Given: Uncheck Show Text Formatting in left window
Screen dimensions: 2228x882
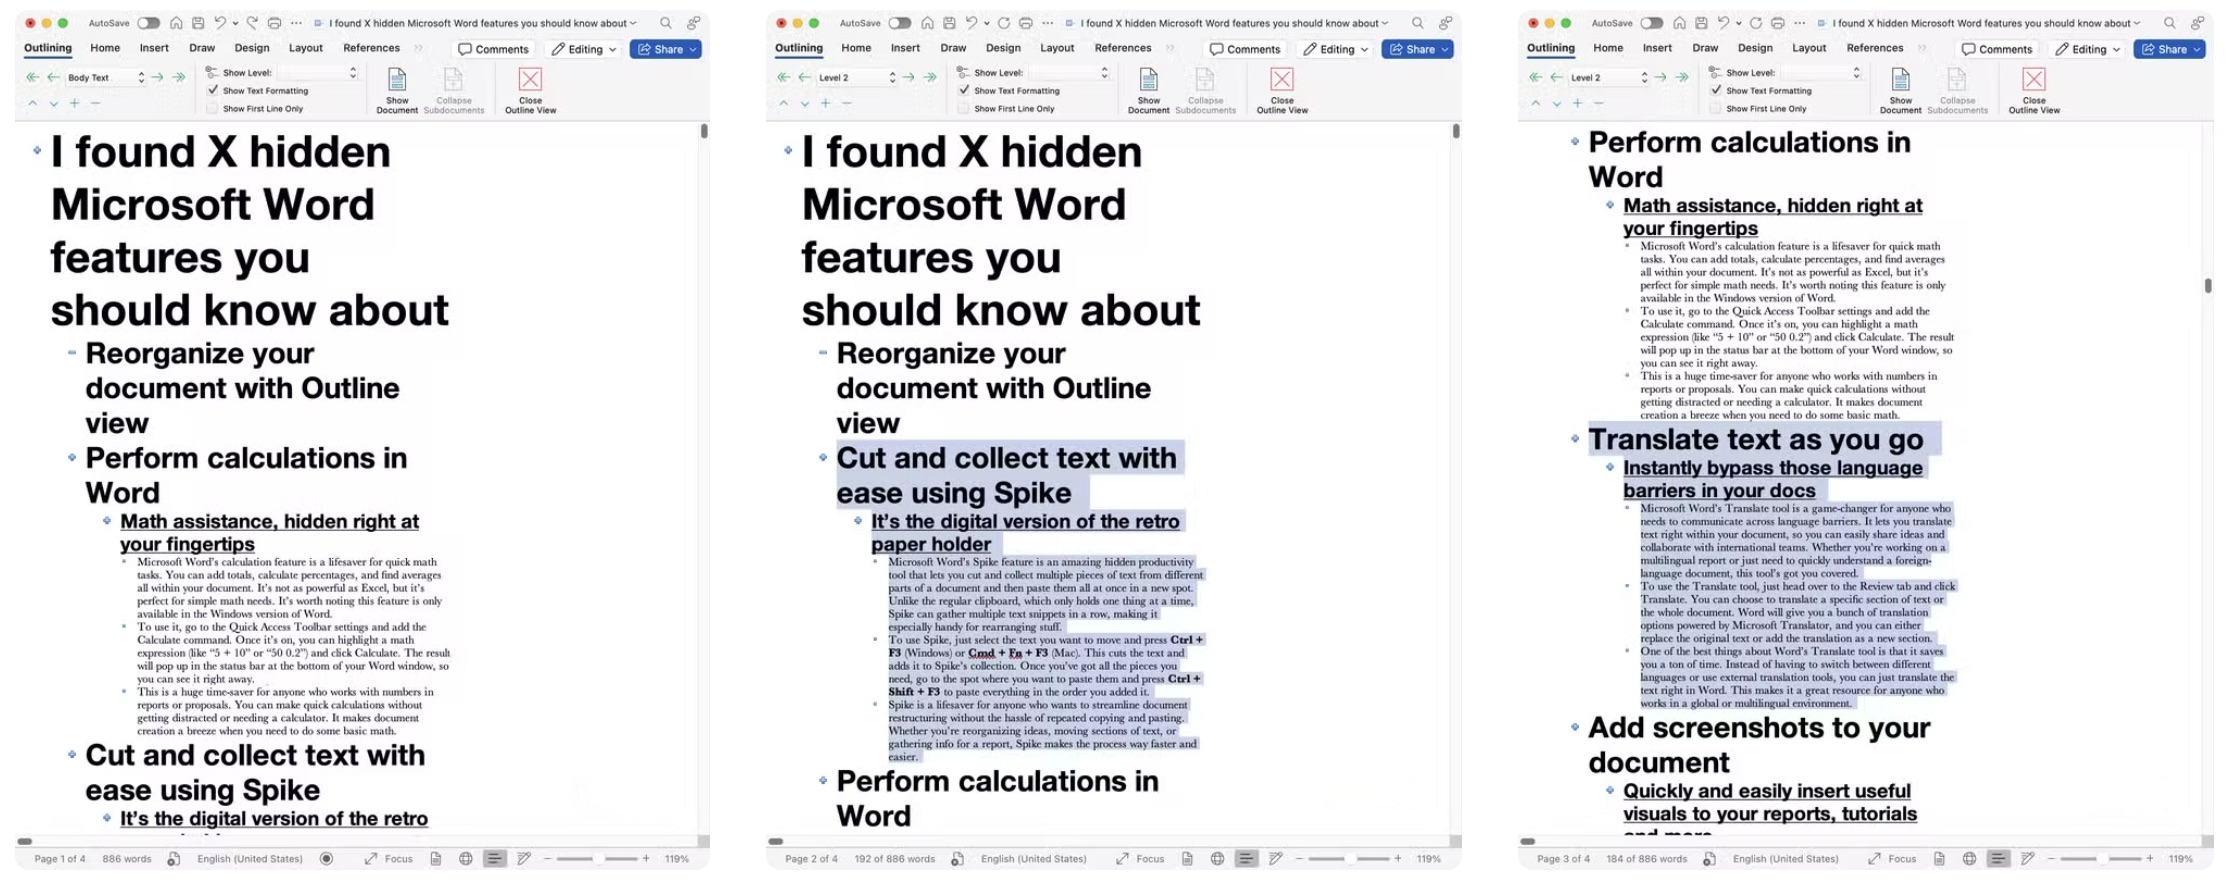Looking at the screenshot, I should pos(212,90).
